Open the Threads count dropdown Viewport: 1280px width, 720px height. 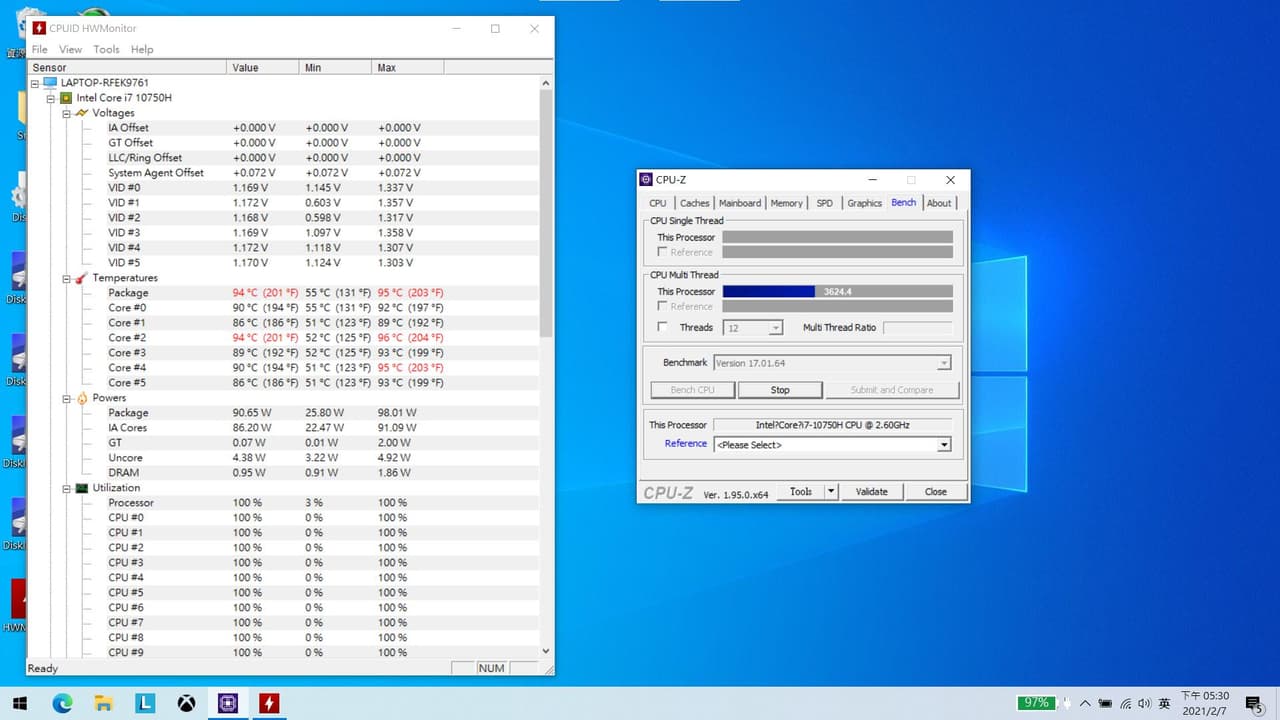(775, 328)
